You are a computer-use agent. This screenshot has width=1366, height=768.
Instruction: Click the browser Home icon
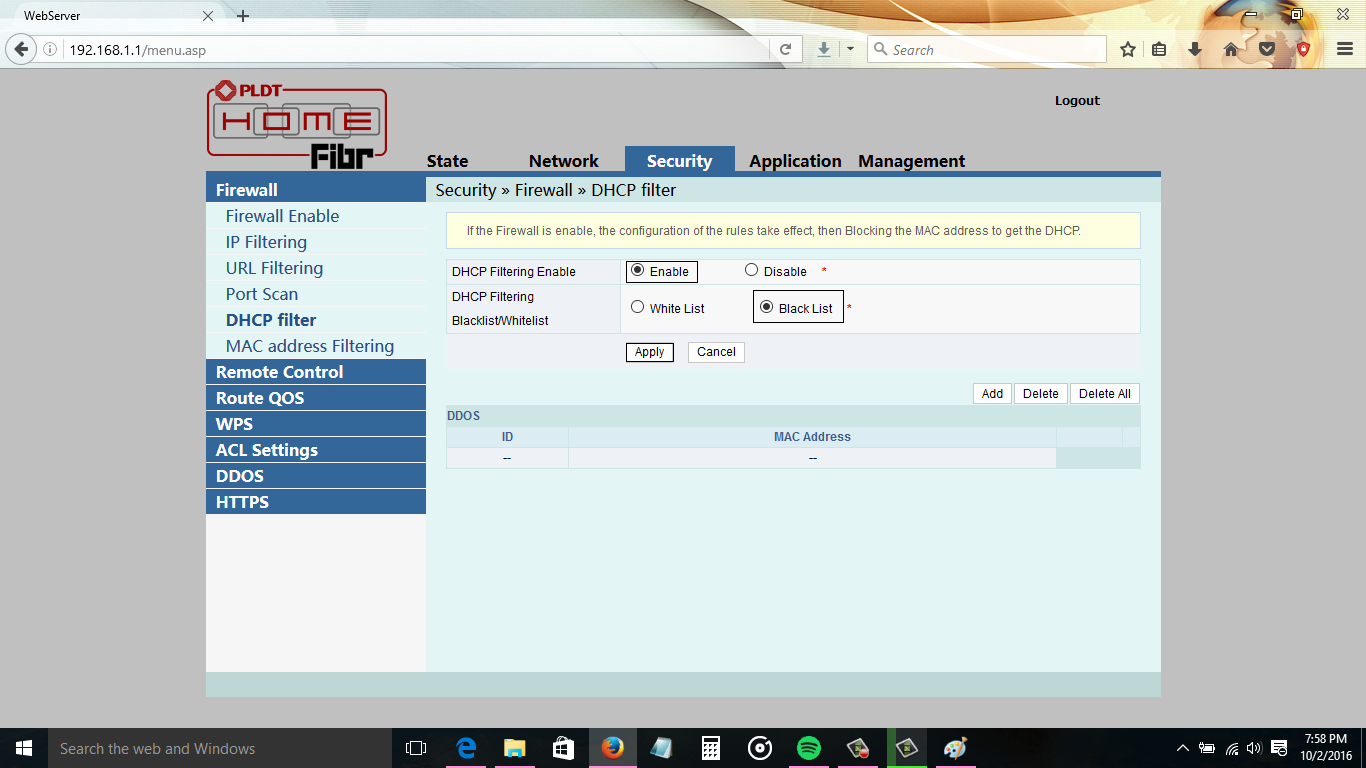point(1231,48)
